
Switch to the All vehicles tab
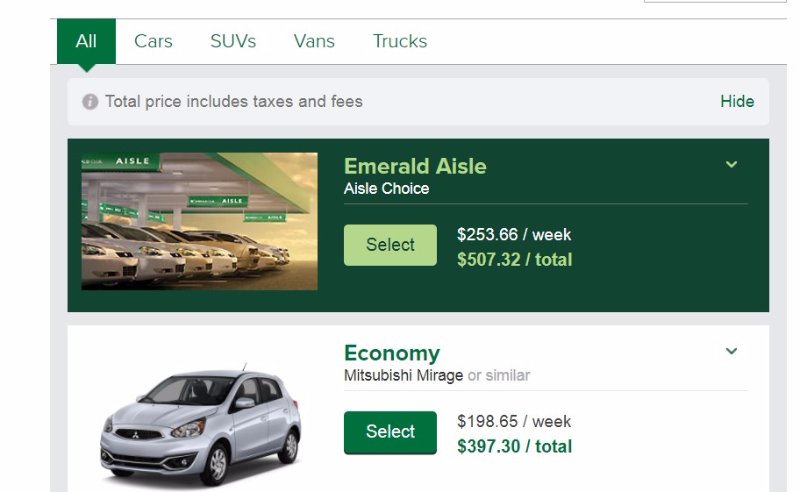pyautogui.click(x=86, y=41)
